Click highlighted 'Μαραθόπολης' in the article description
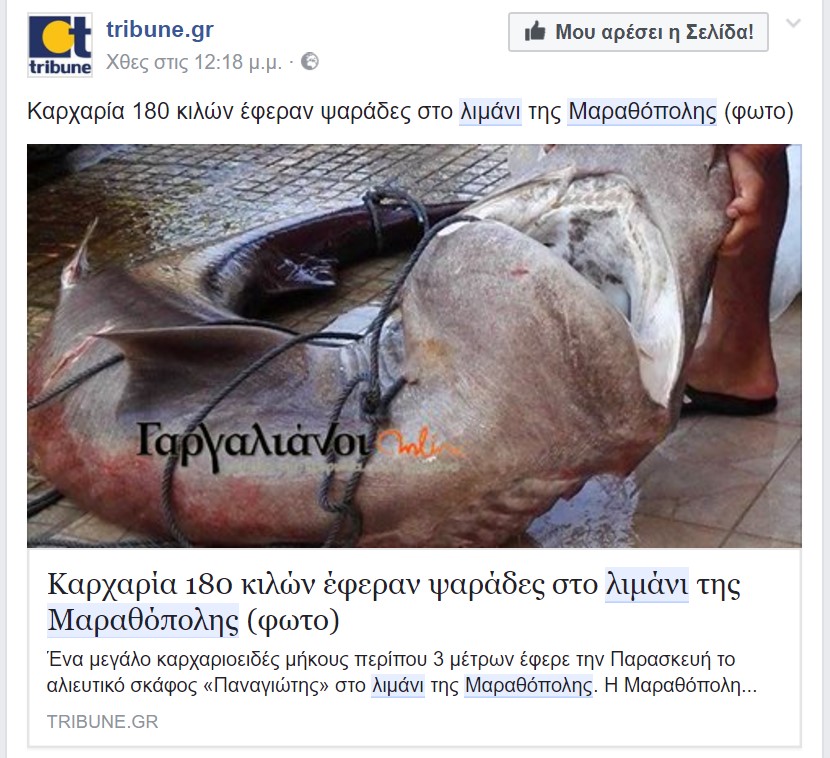The image size is (830, 758). coord(528,685)
